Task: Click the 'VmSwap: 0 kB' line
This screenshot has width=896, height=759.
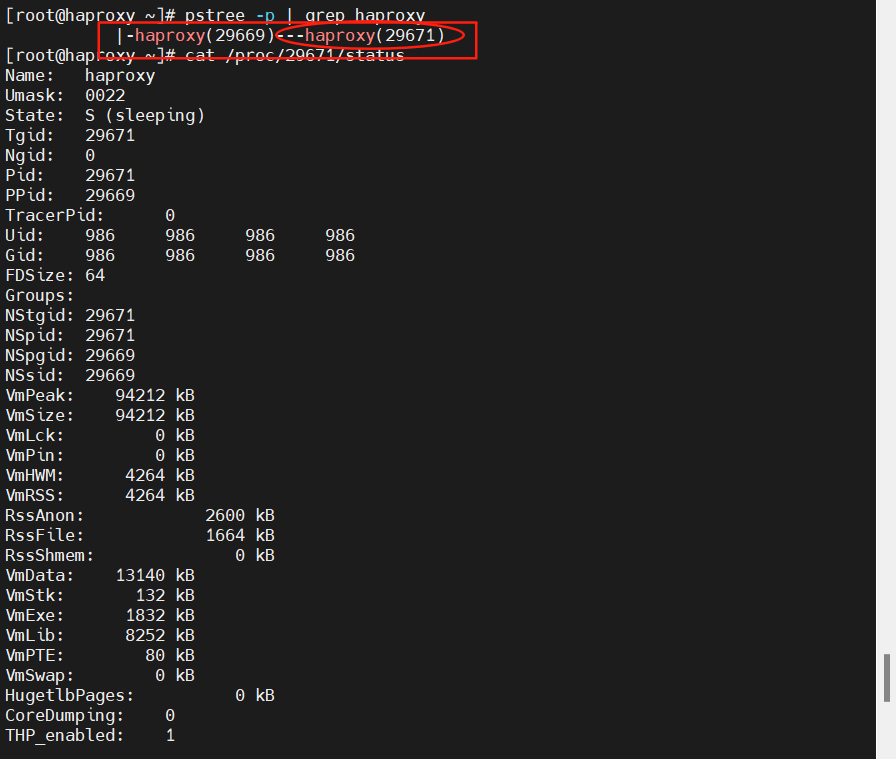Action: click(100, 676)
